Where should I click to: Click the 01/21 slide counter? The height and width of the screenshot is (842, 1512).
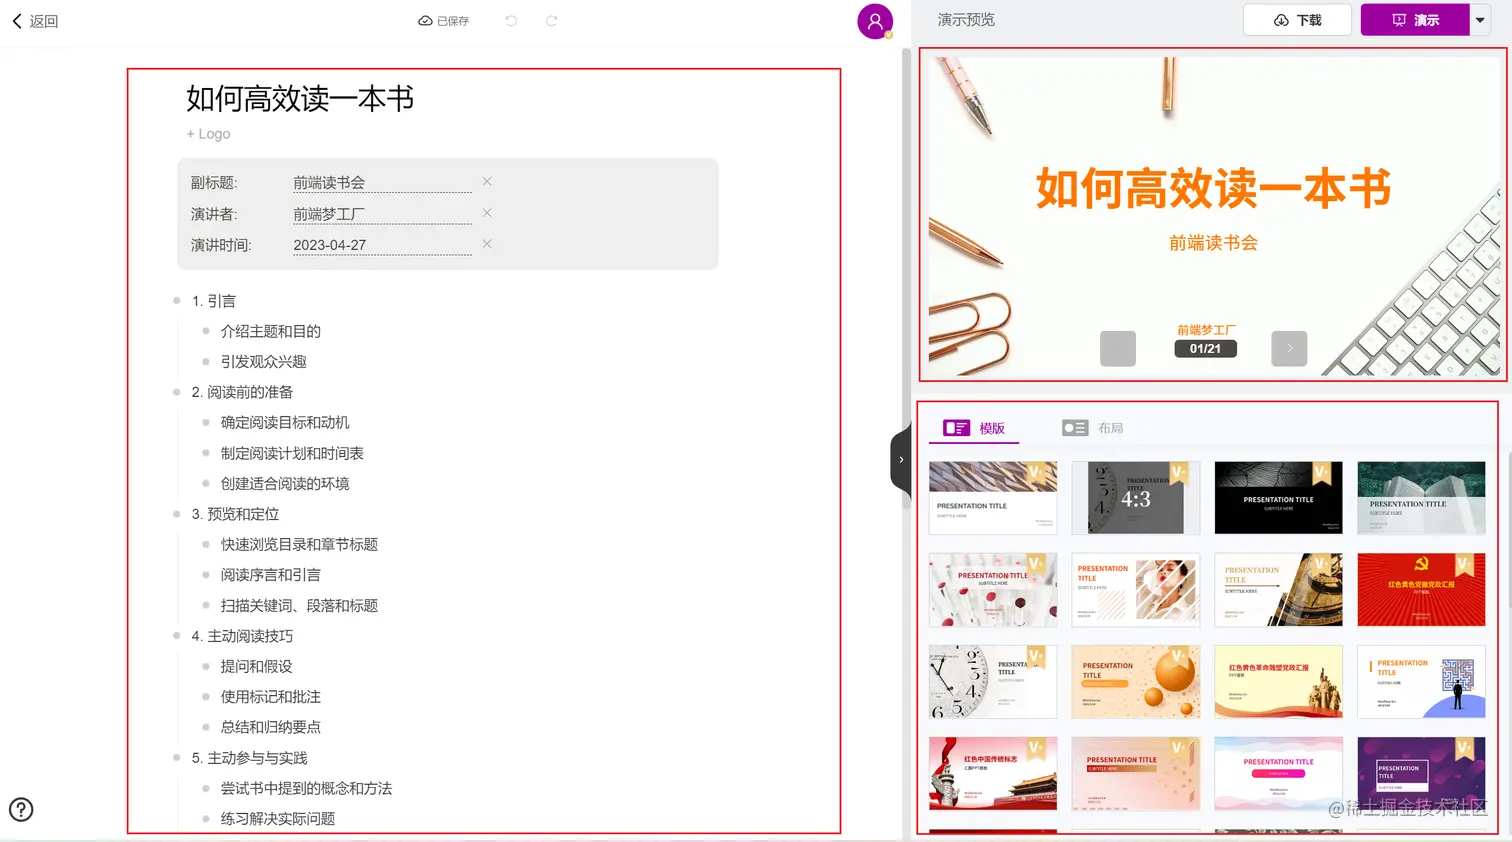pyautogui.click(x=1205, y=349)
